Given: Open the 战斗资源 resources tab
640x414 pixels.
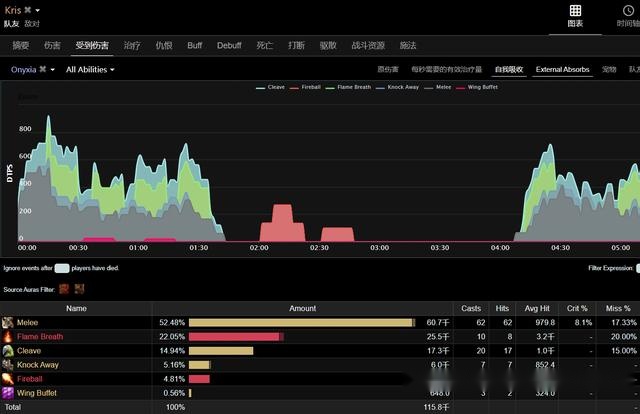Looking at the screenshot, I should click(368, 45).
